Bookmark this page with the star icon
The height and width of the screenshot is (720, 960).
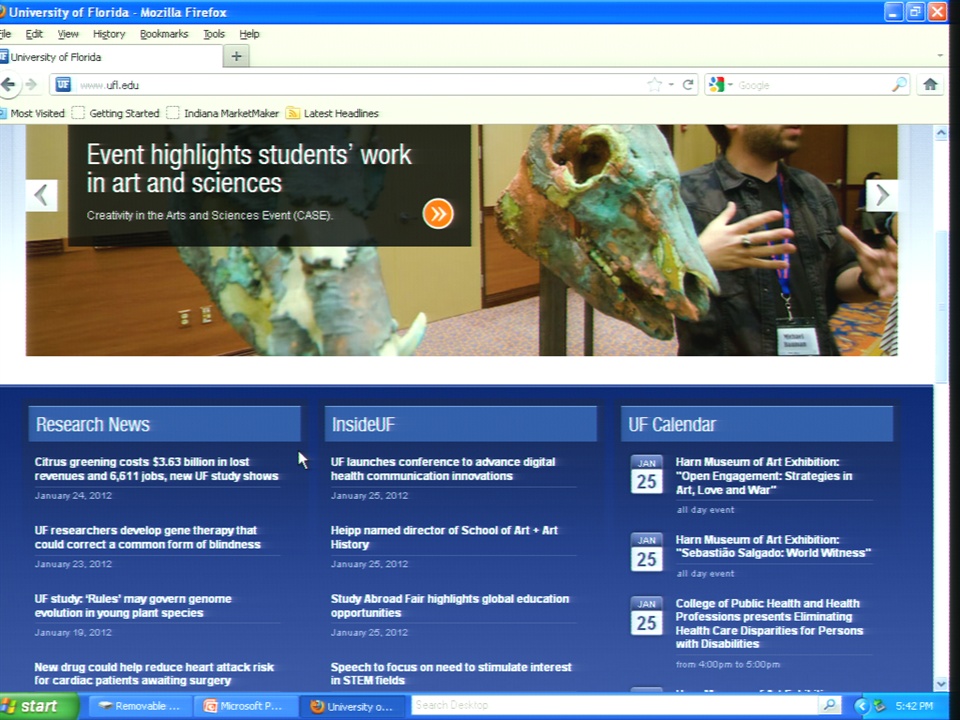tap(654, 84)
